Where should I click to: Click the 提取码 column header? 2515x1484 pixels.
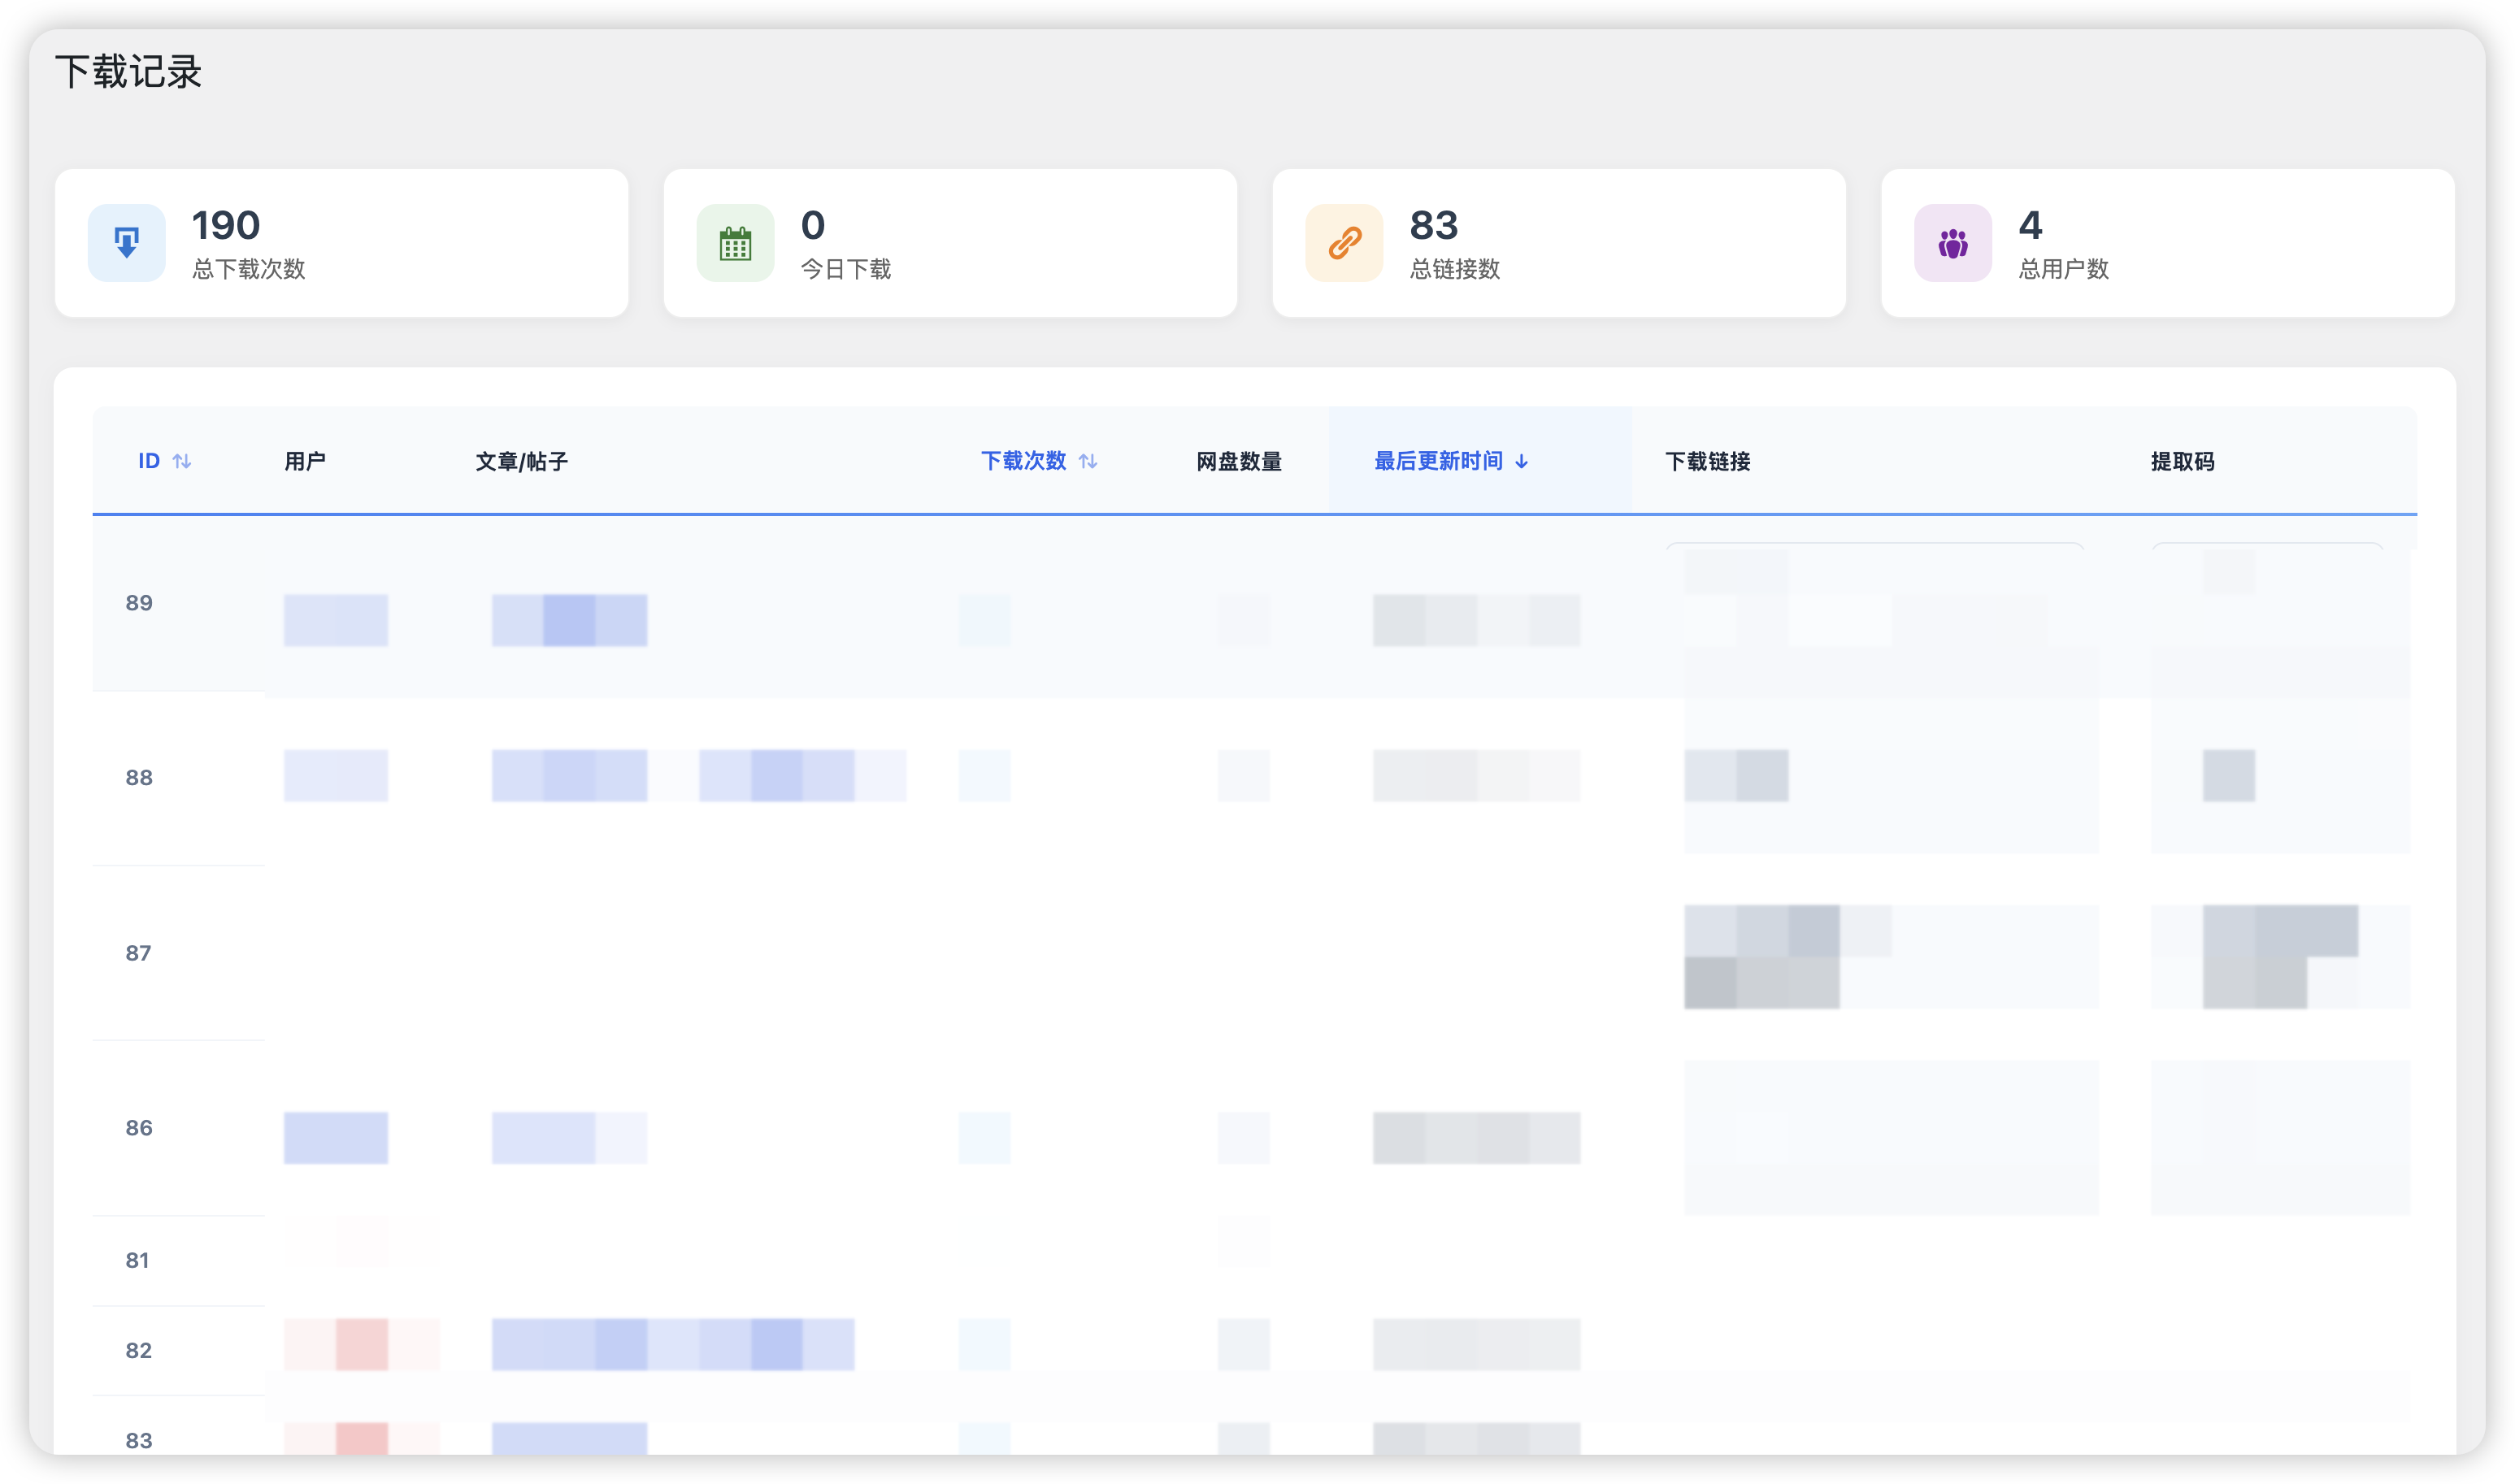2182,461
